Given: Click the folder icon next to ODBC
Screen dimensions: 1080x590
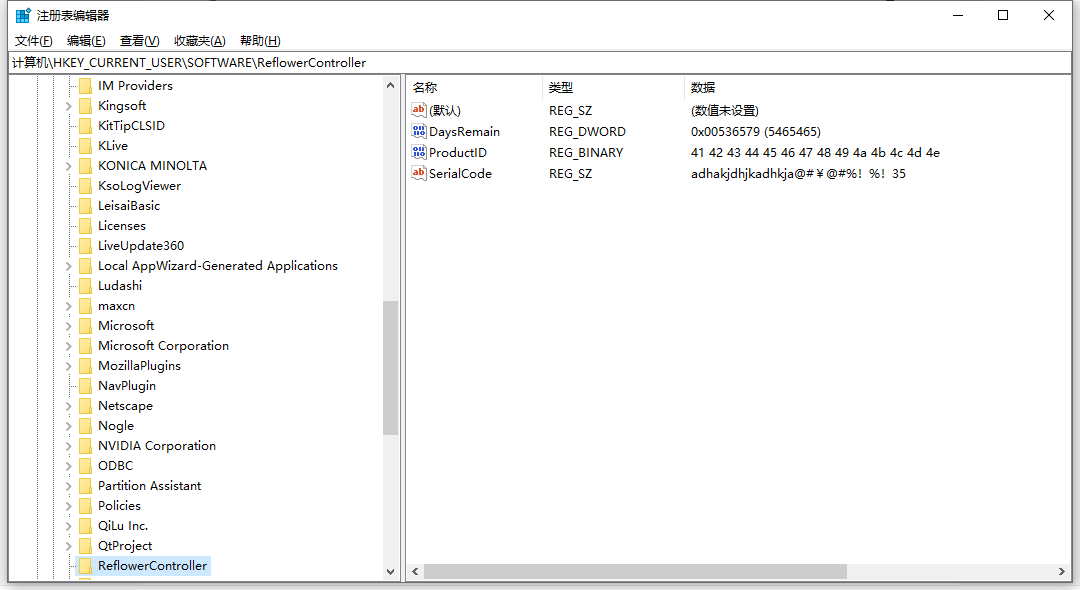Looking at the screenshot, I should (x=85, y=465).
